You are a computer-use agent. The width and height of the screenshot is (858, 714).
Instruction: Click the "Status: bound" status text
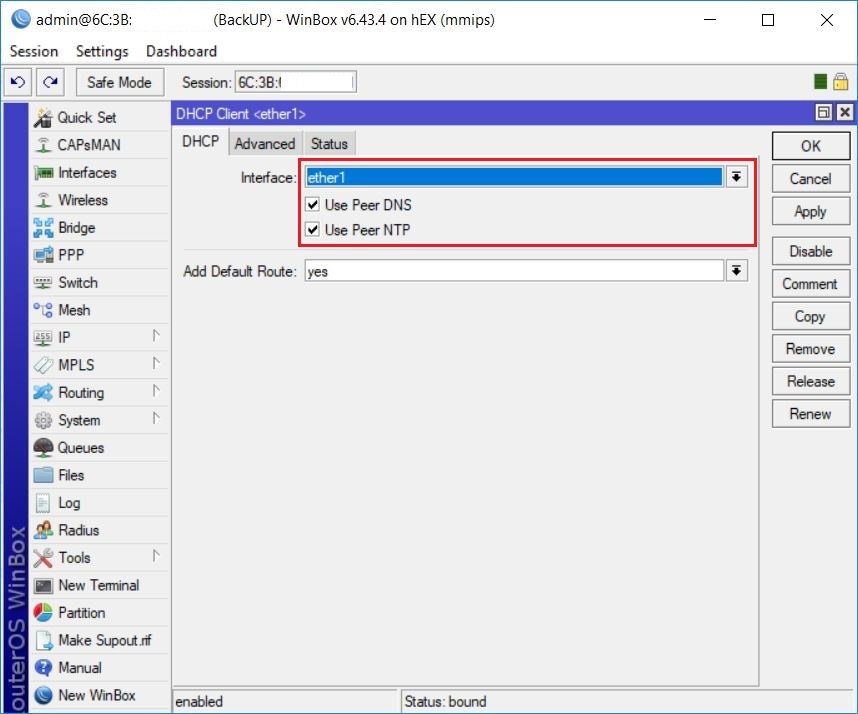click(445, 701)
